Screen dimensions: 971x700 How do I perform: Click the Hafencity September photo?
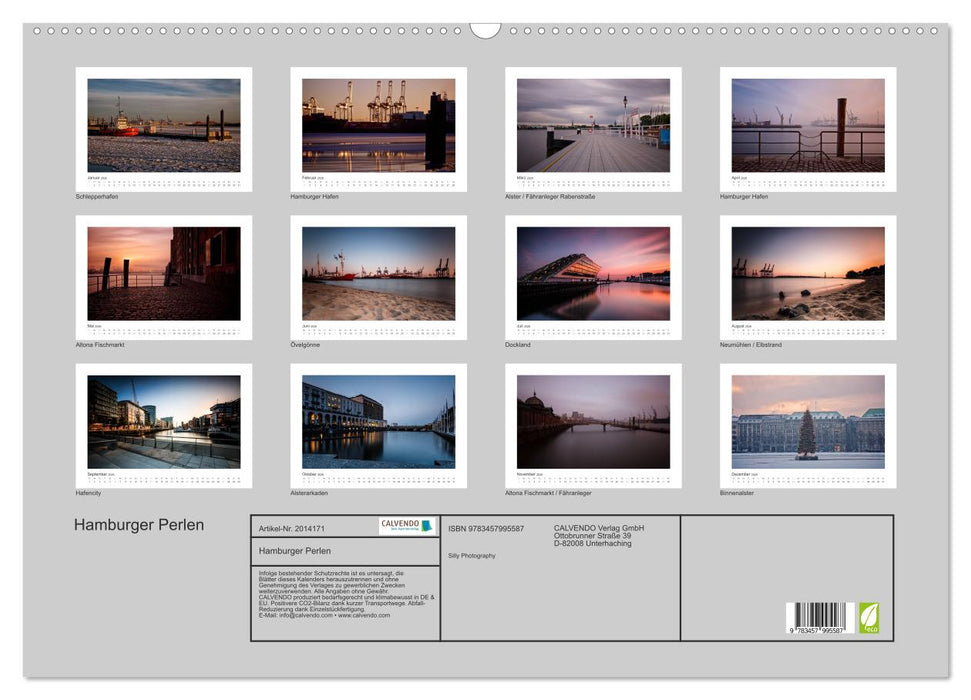point(164,421)
